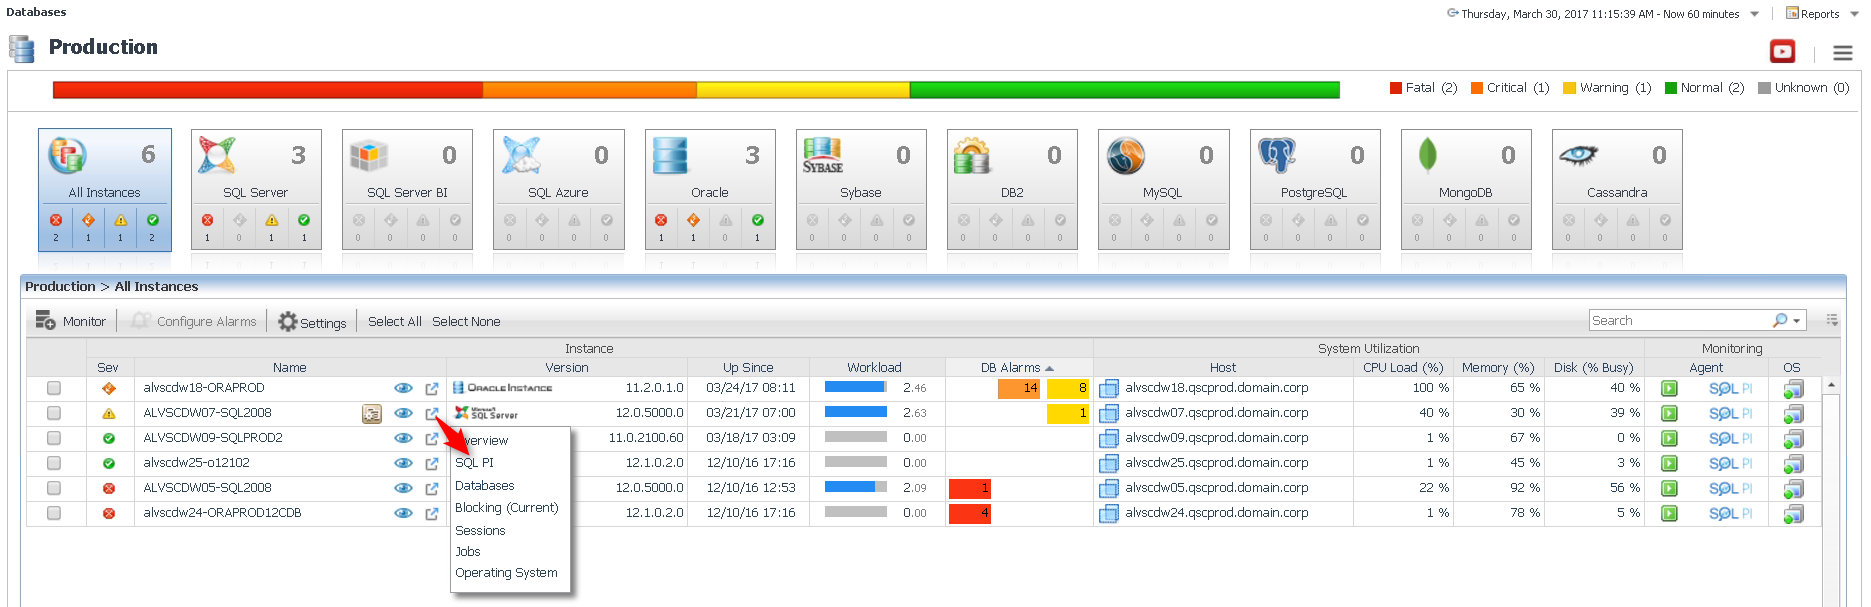
Task: Click OS monitoring icon for alvscdw24 row
Action: click(1793, 513)
